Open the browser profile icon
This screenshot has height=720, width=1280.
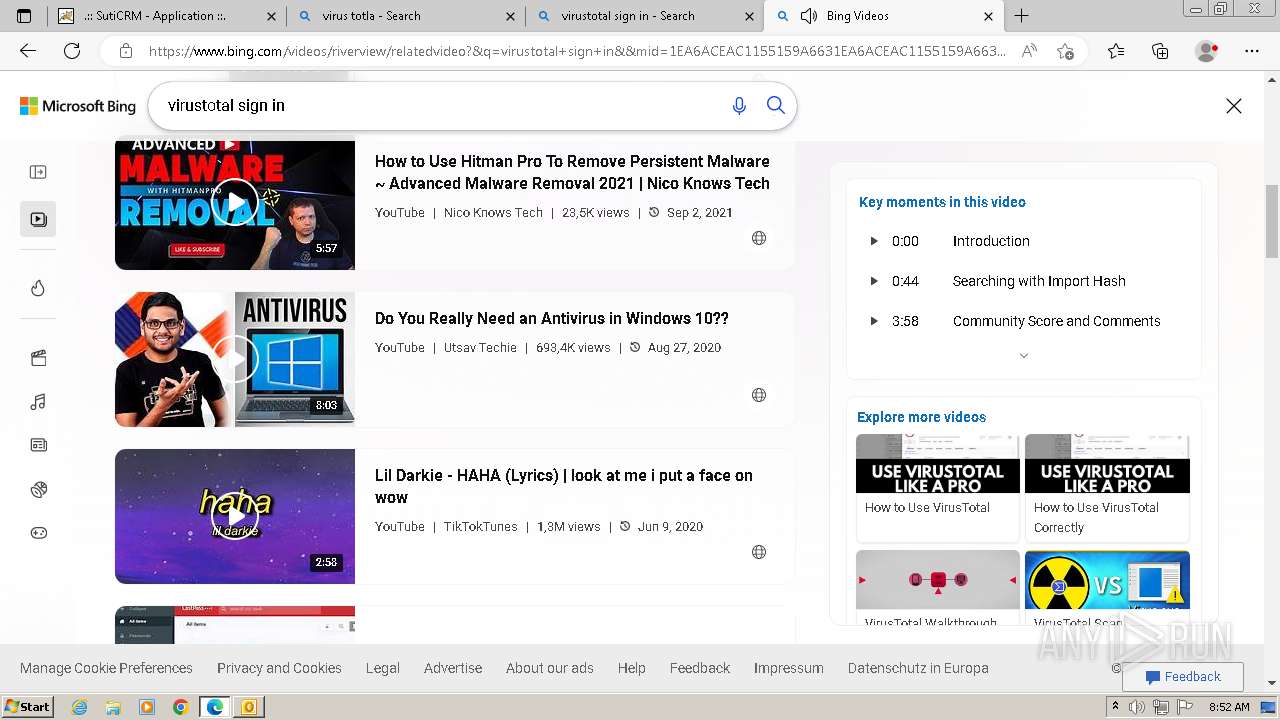(1207, 51)
